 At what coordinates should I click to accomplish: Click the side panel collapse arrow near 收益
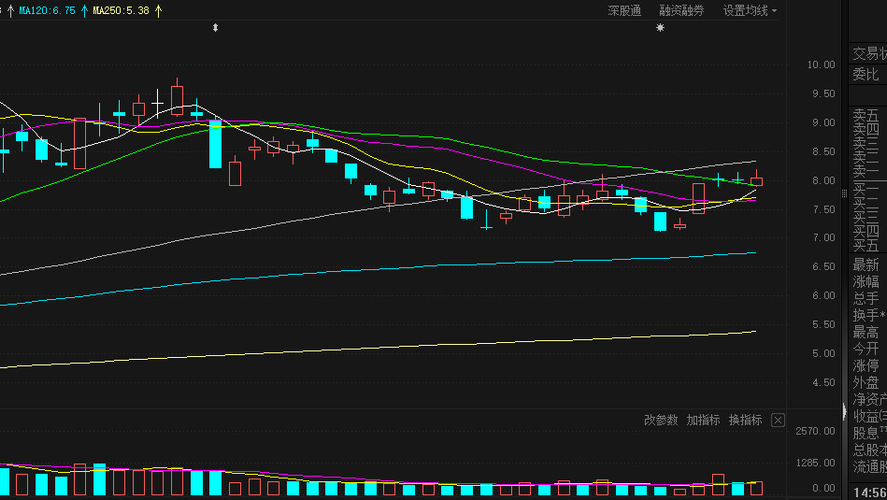pyautogui.click(x=844, y=411)
